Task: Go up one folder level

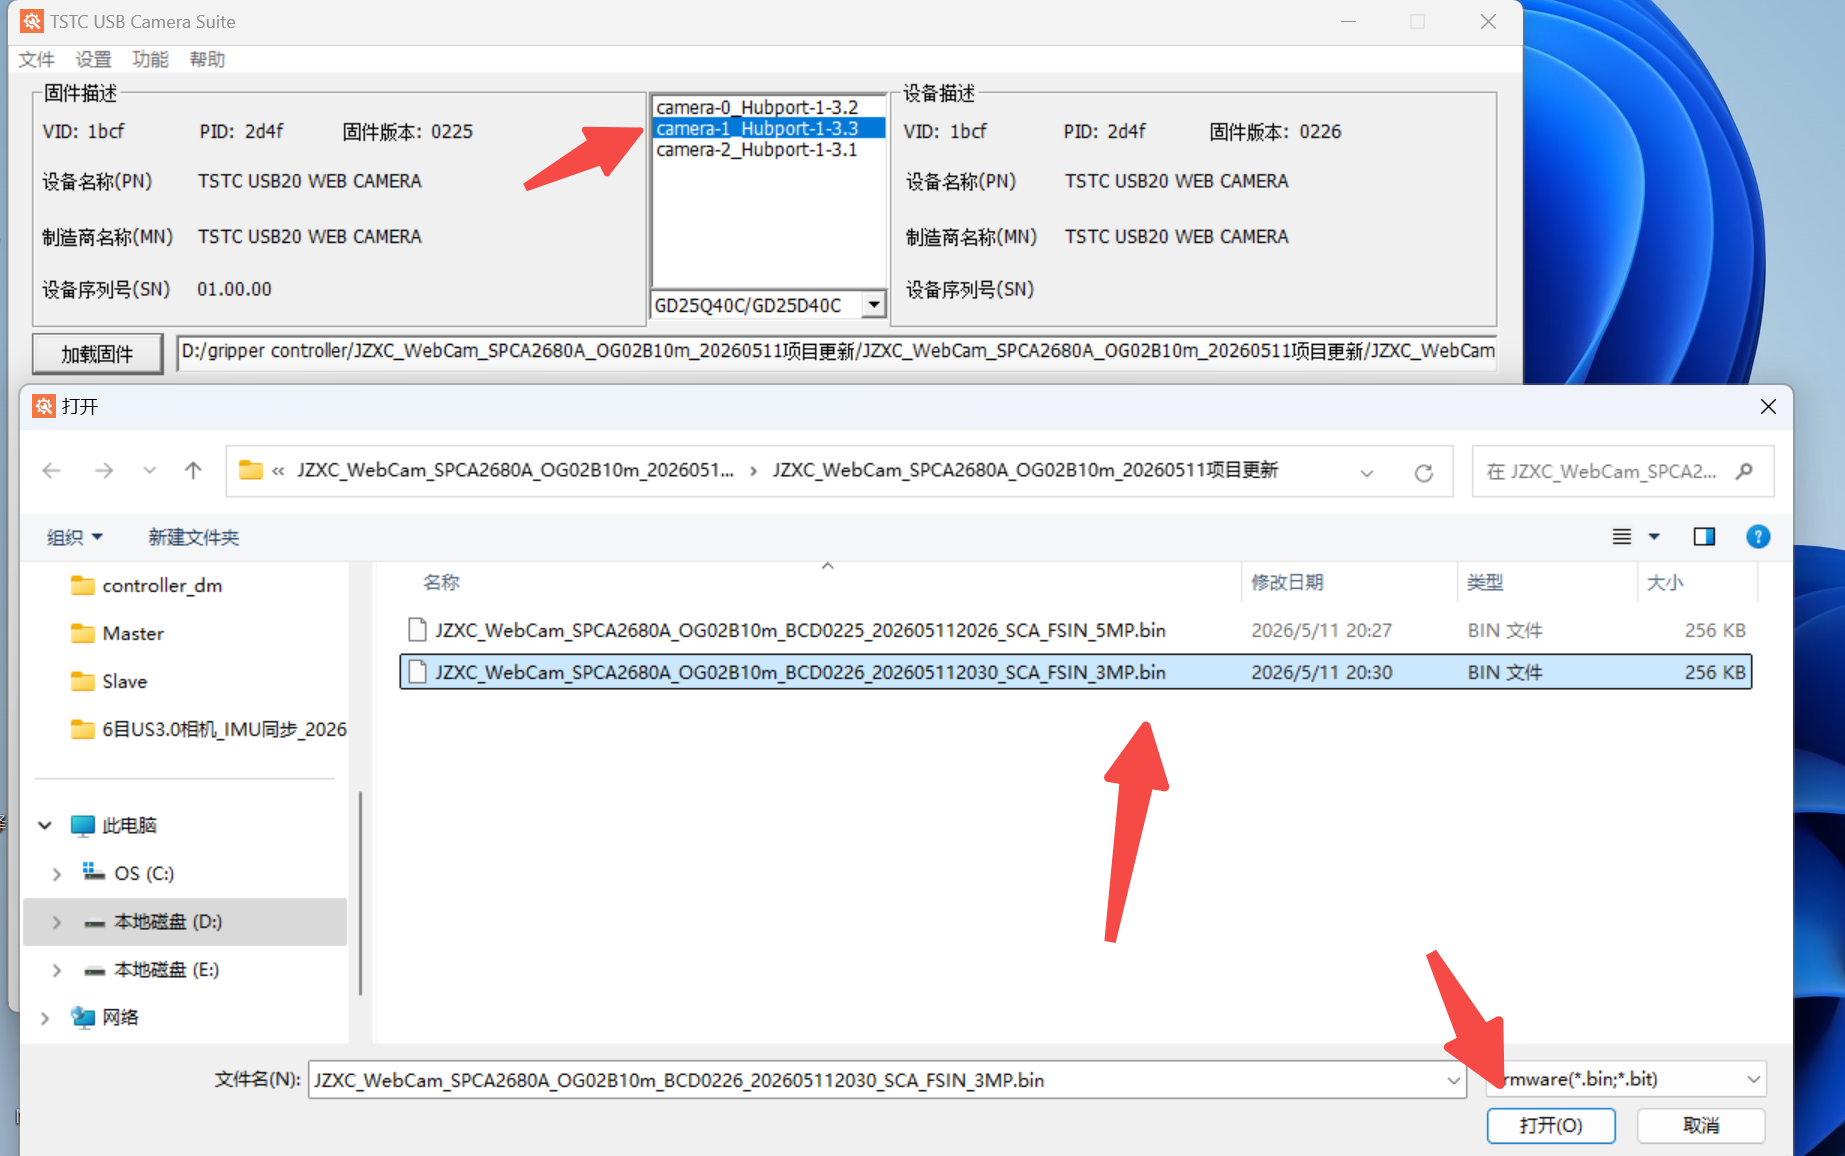Action: pos(193,471)
